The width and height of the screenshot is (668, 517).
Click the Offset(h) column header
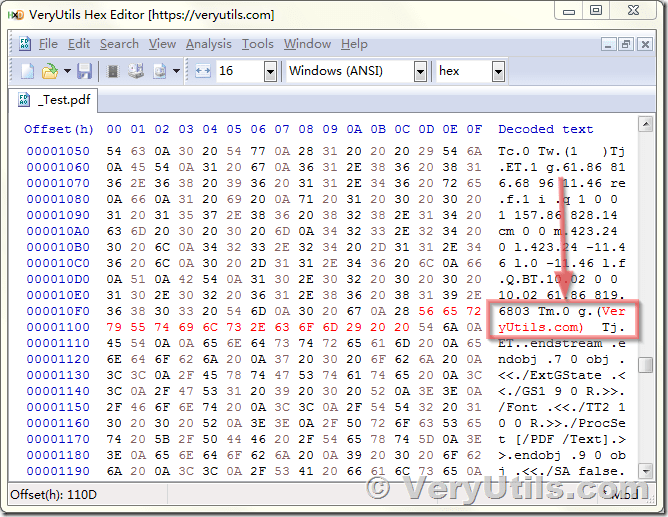coord(59,129)
